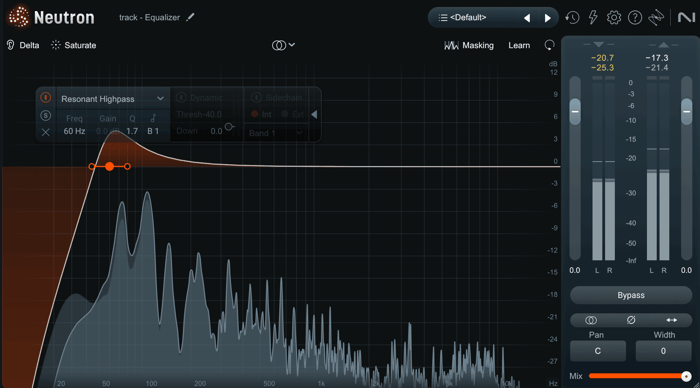Click the center orange EQ node
This screenshot has width=700, height=388.
pyautogui.click(x=109, y=167)
